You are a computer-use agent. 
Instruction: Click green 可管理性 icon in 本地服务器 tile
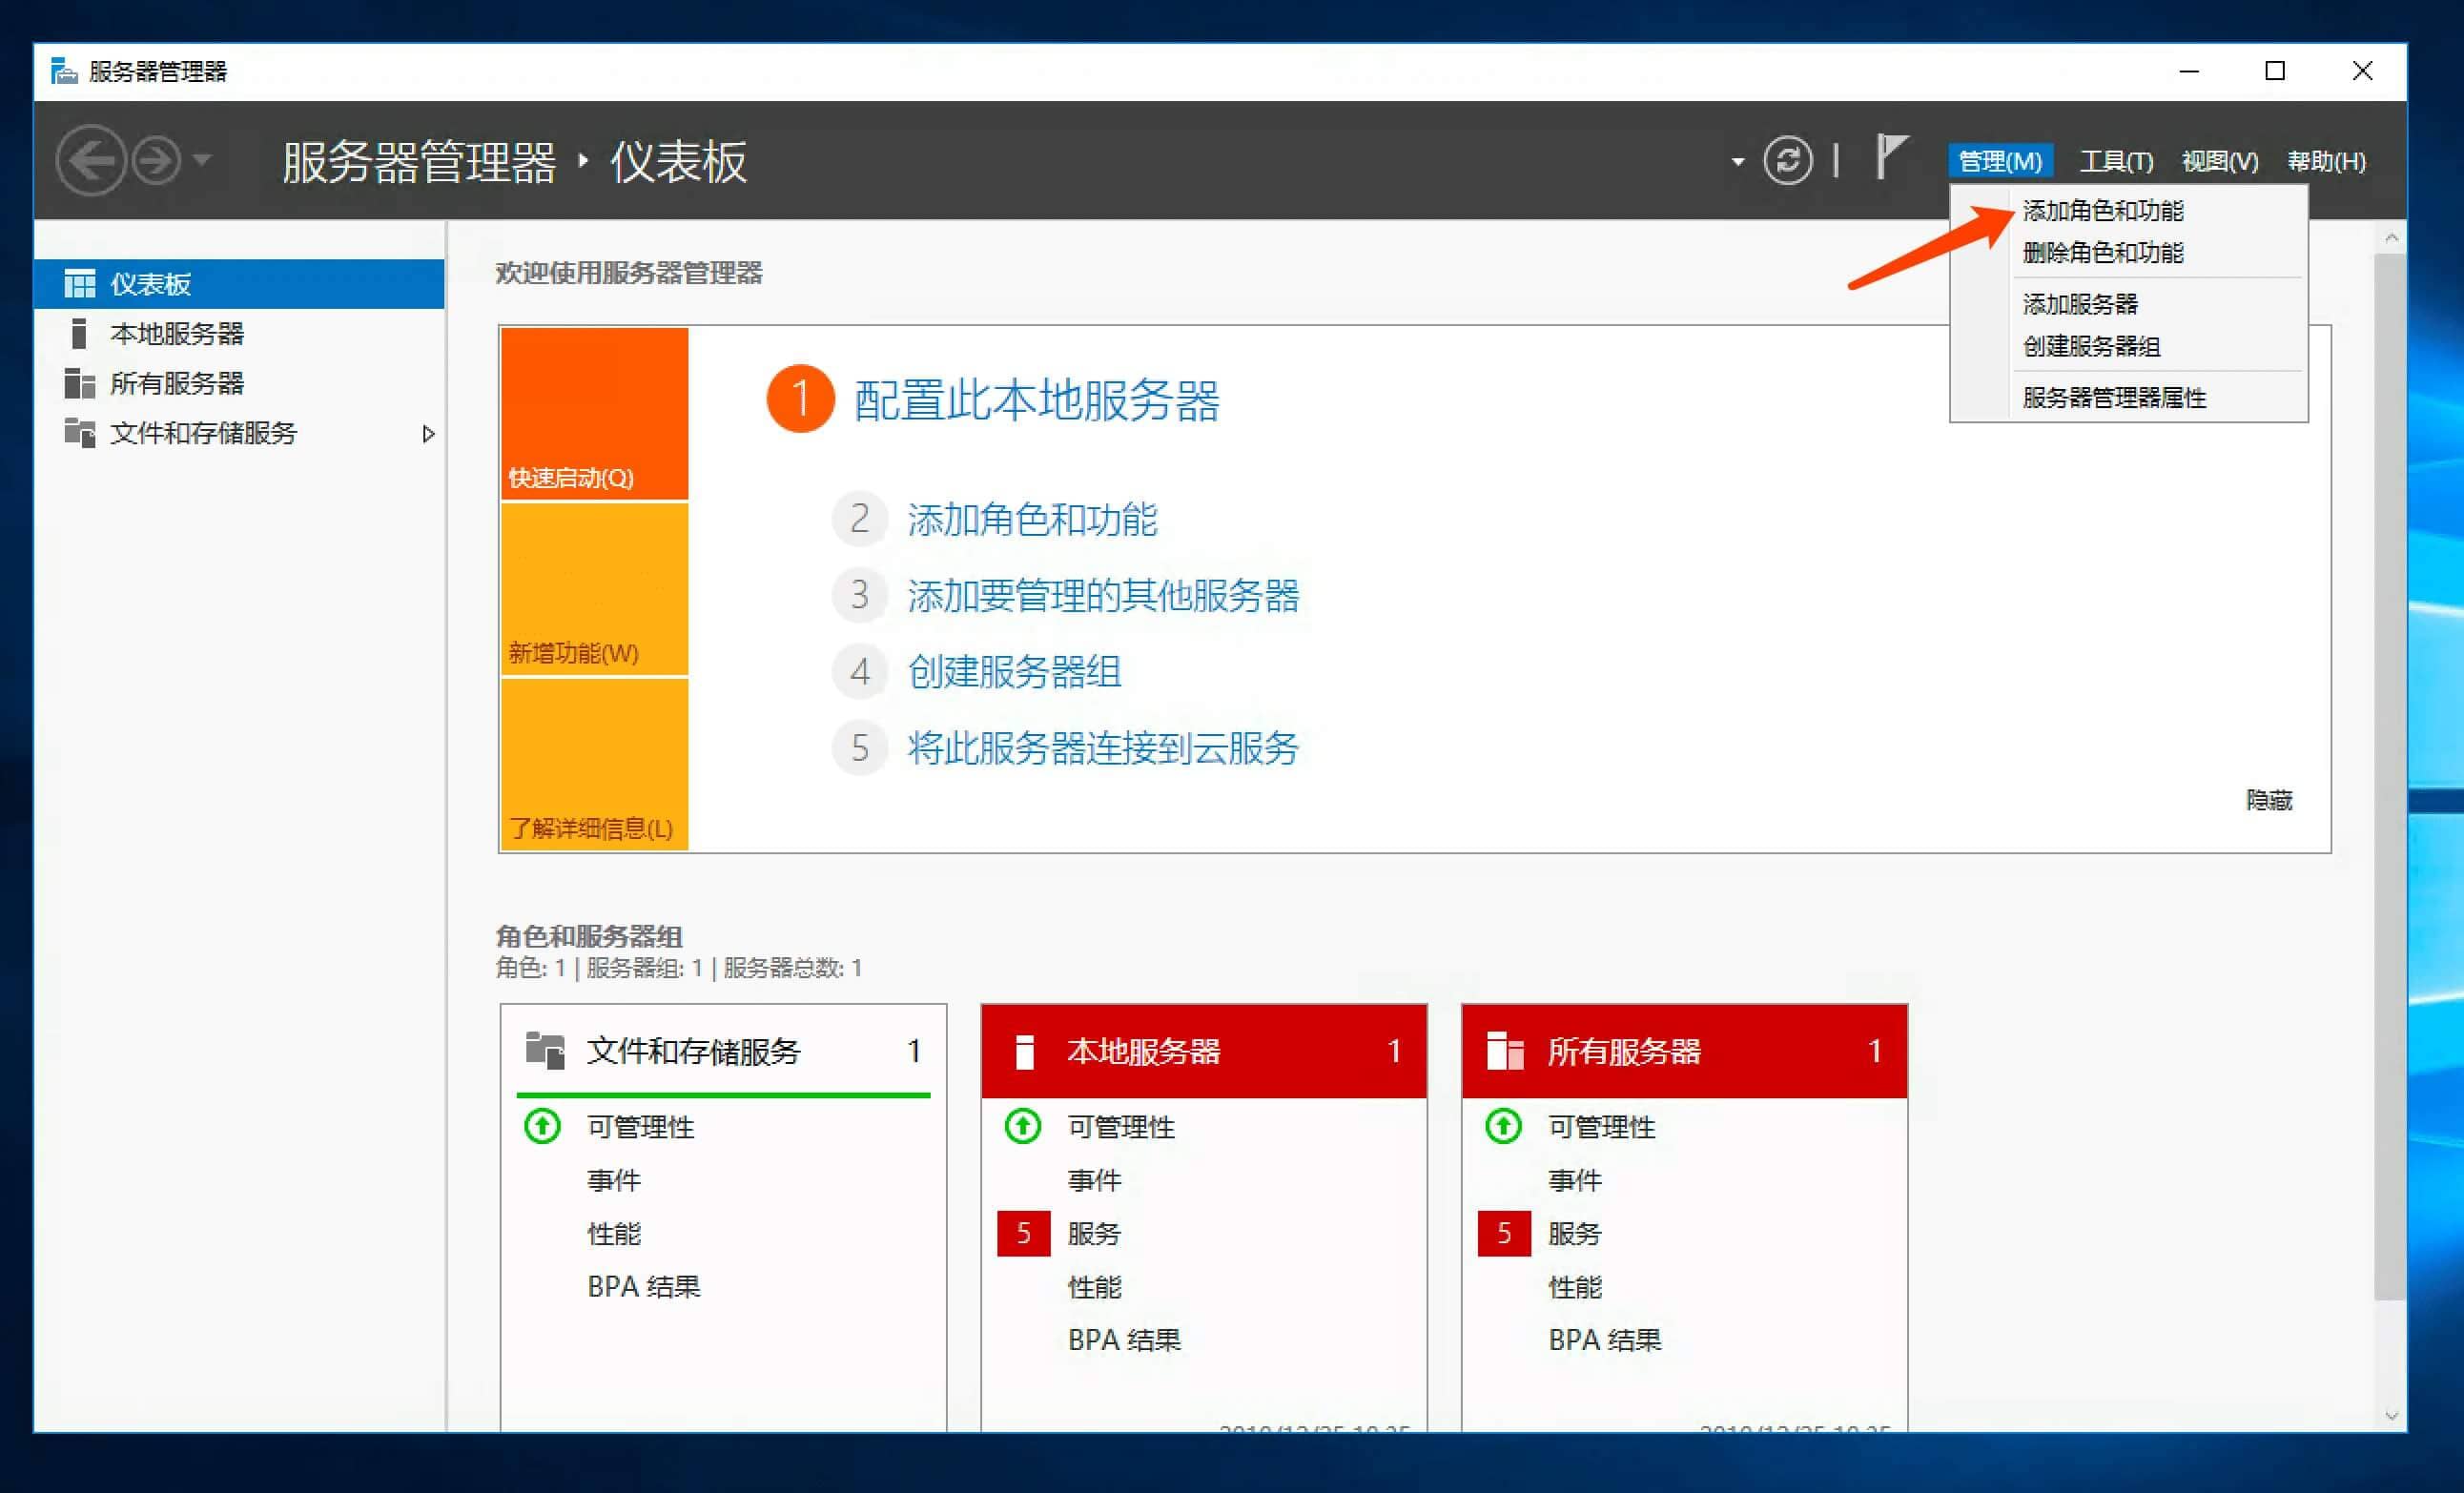[x=1023, y=1127]
